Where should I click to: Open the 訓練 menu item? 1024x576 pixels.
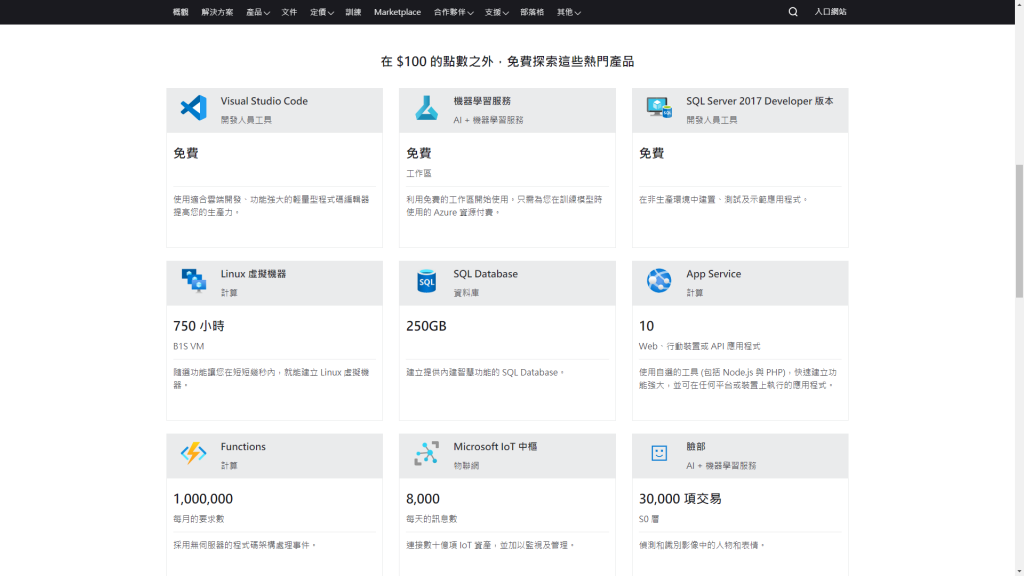(x=353, y=12)
